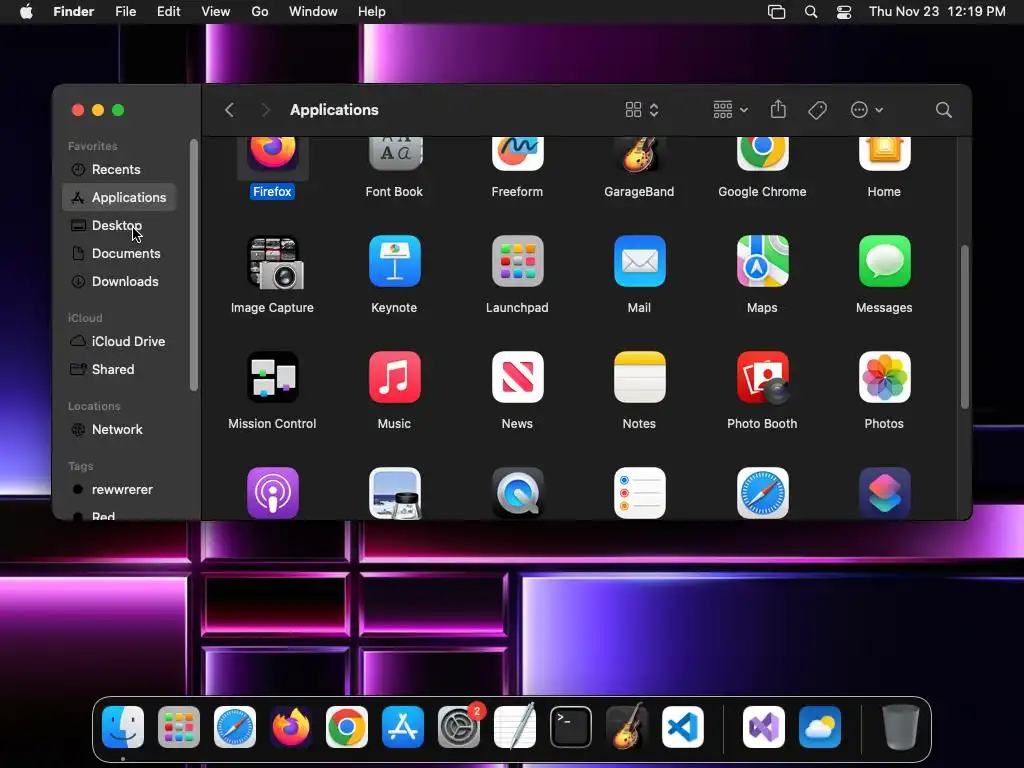
Task: Open the Freeform app icon
Action: 517,154
